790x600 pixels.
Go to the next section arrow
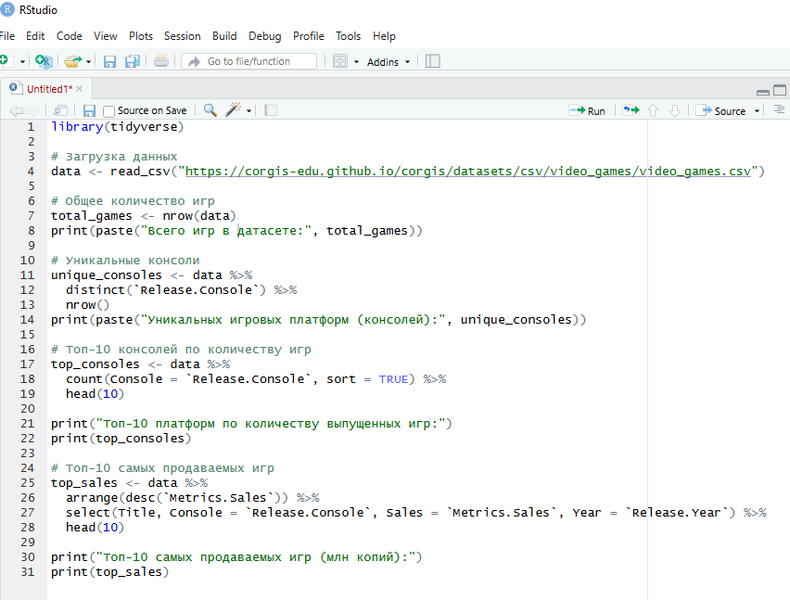(675, 110)
